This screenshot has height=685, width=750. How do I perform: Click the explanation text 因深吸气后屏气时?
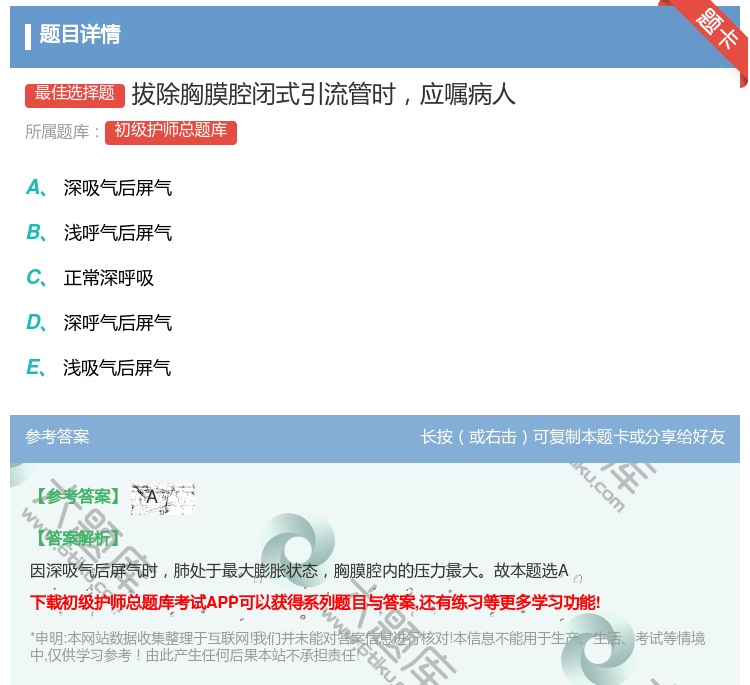click(299, 570)
